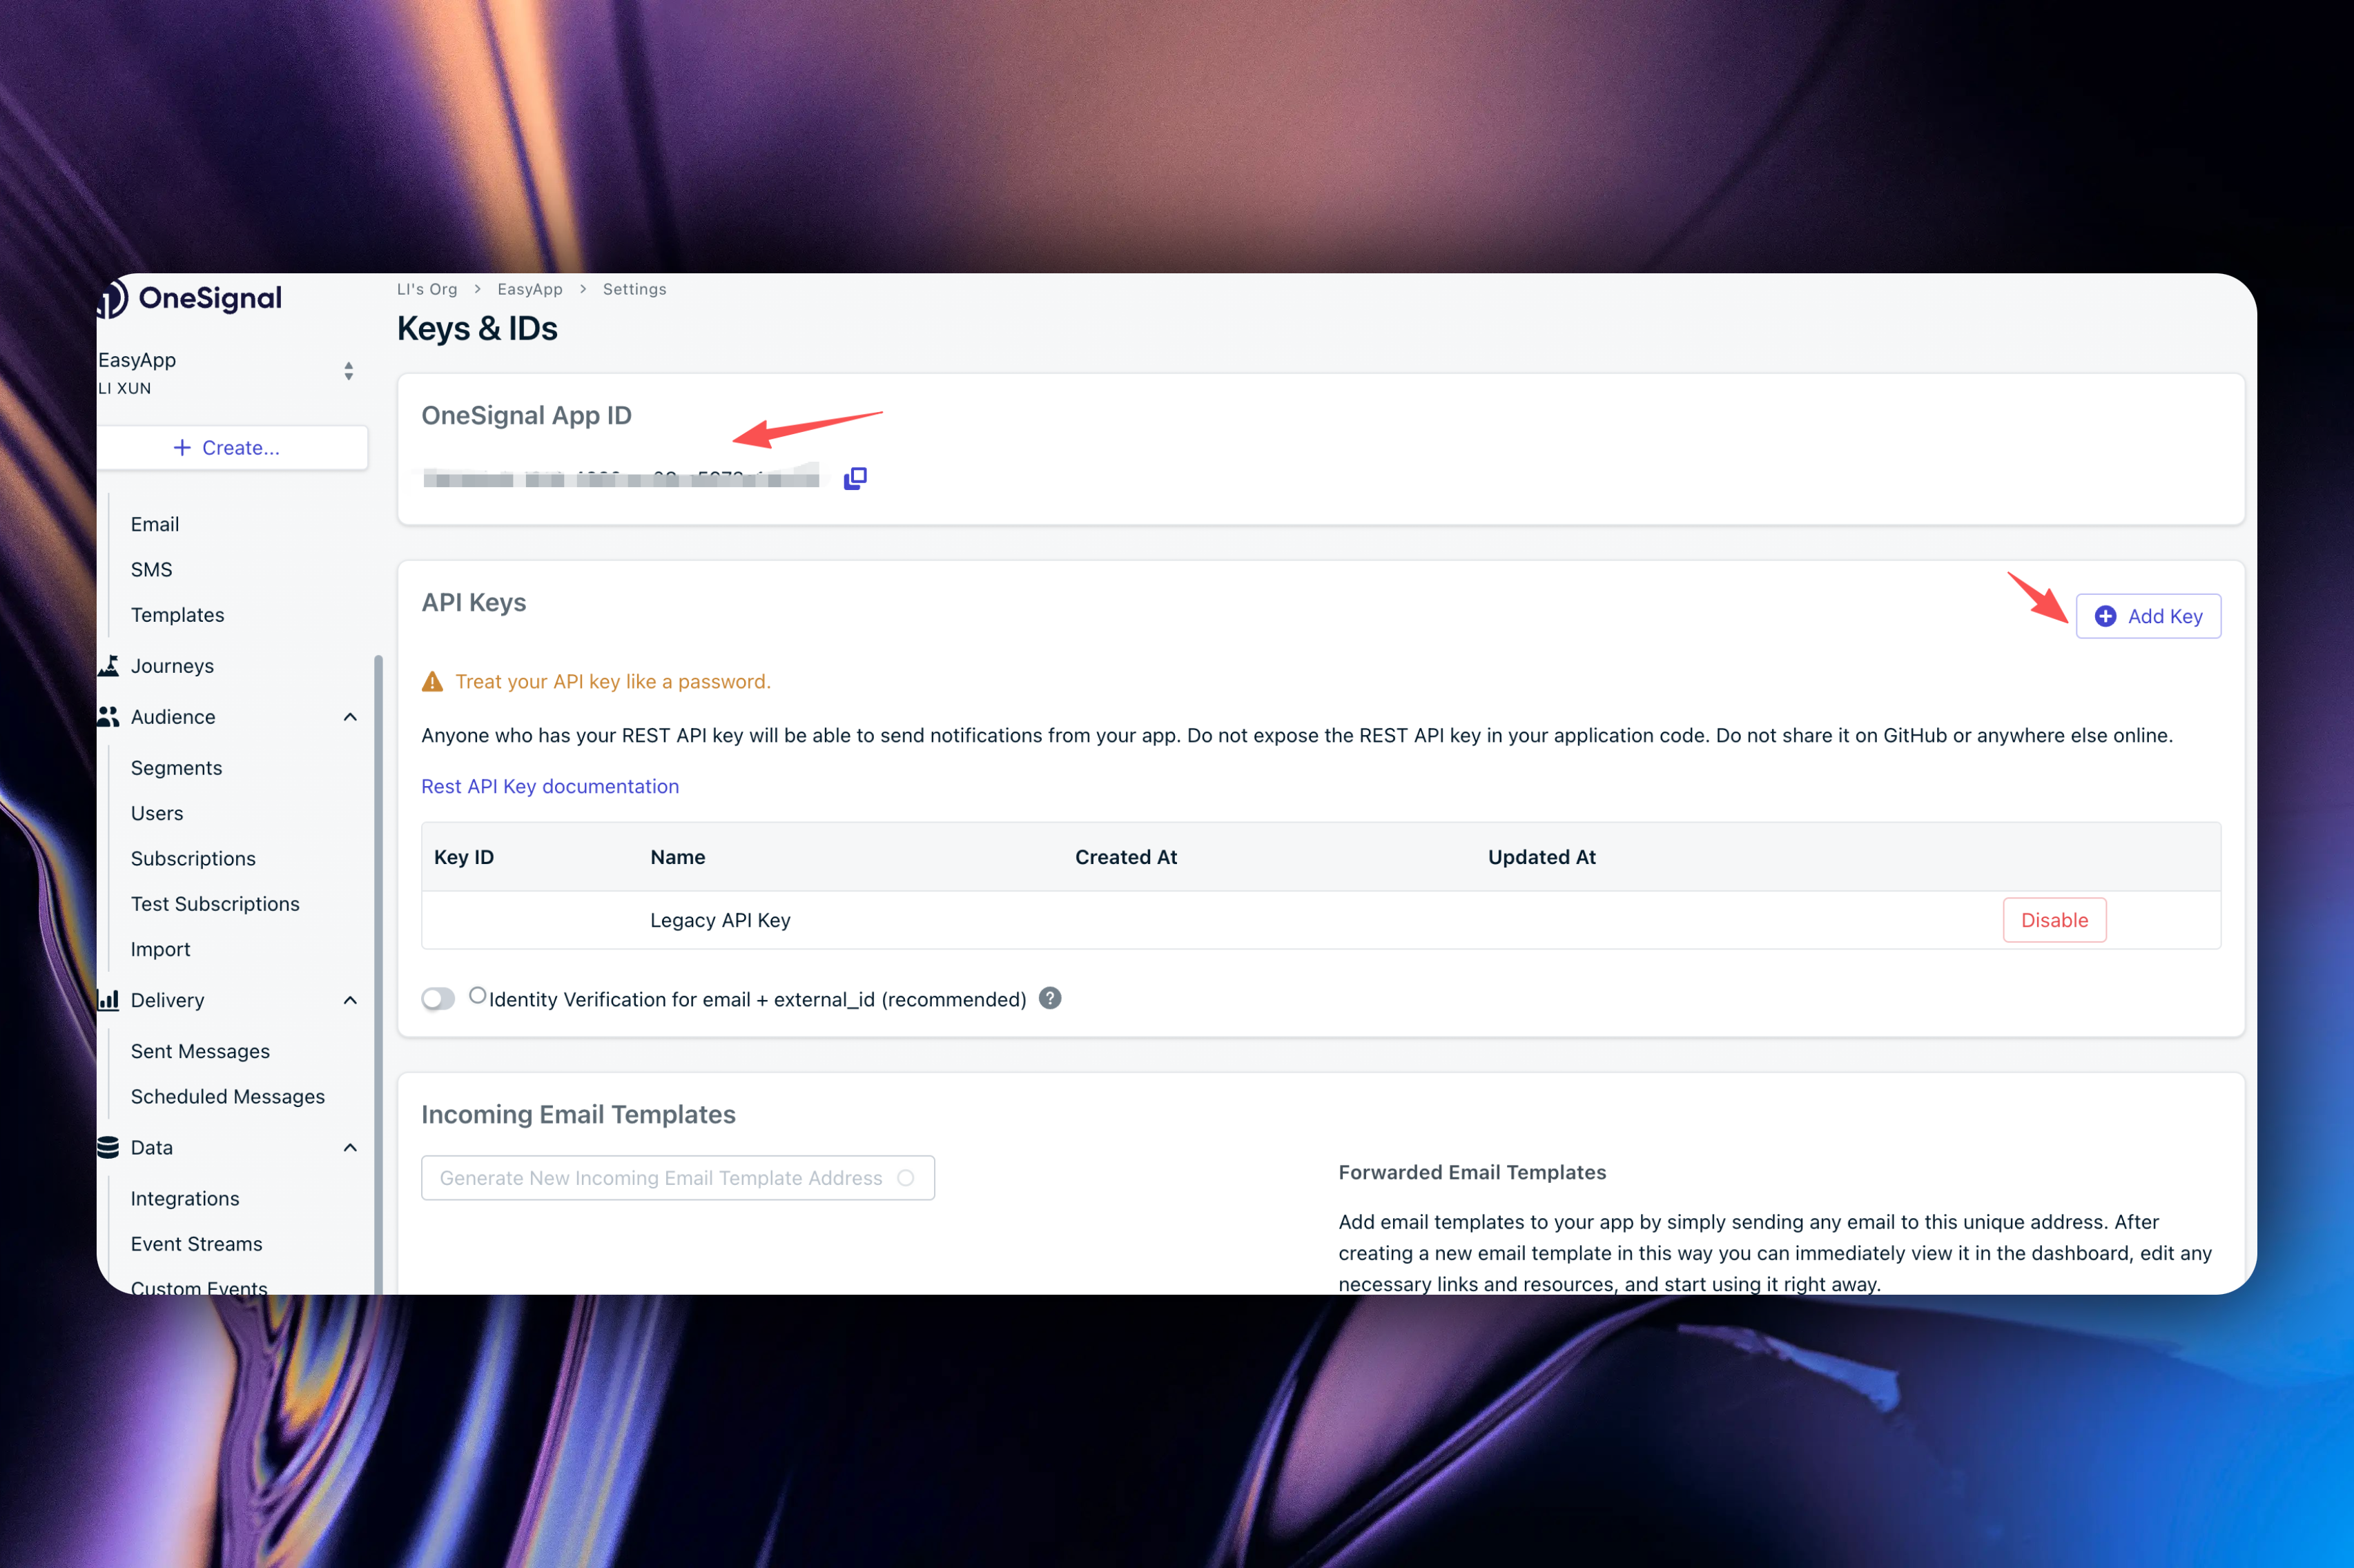Go to Segments in sidebar
This screenshot has height=1568, width=2354.
[x=176, y=767]
